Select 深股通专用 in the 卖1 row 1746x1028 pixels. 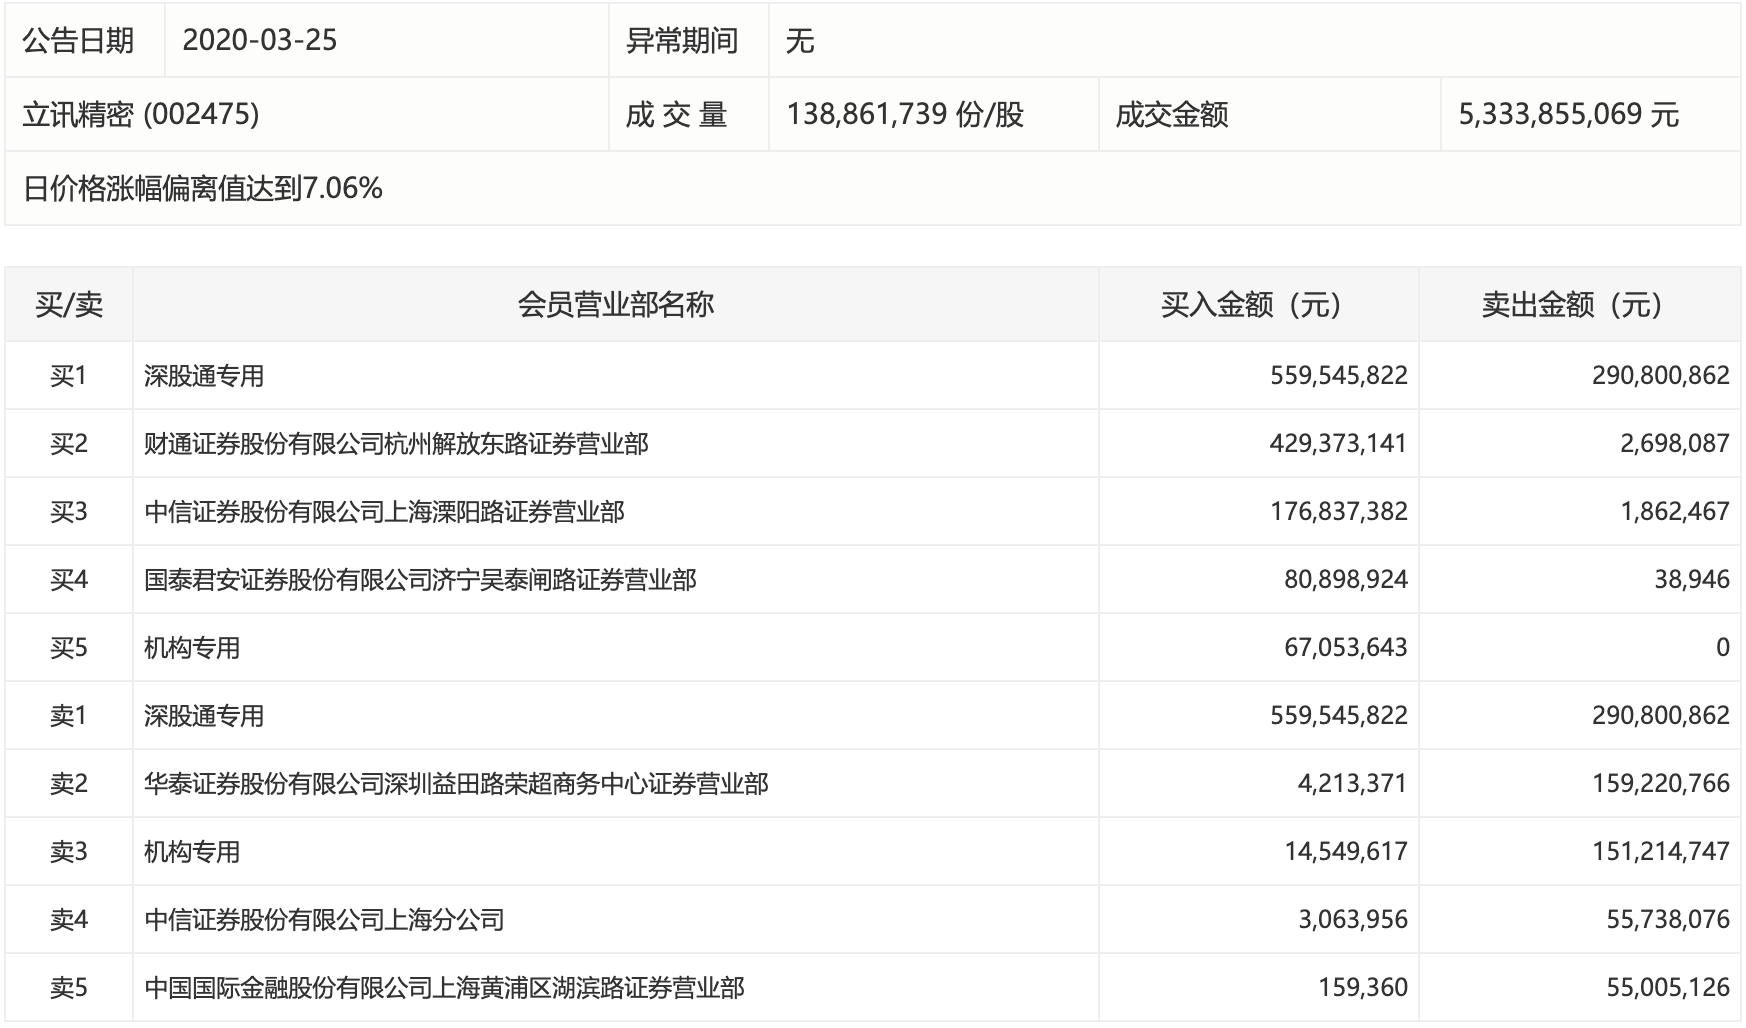[204, 716]
